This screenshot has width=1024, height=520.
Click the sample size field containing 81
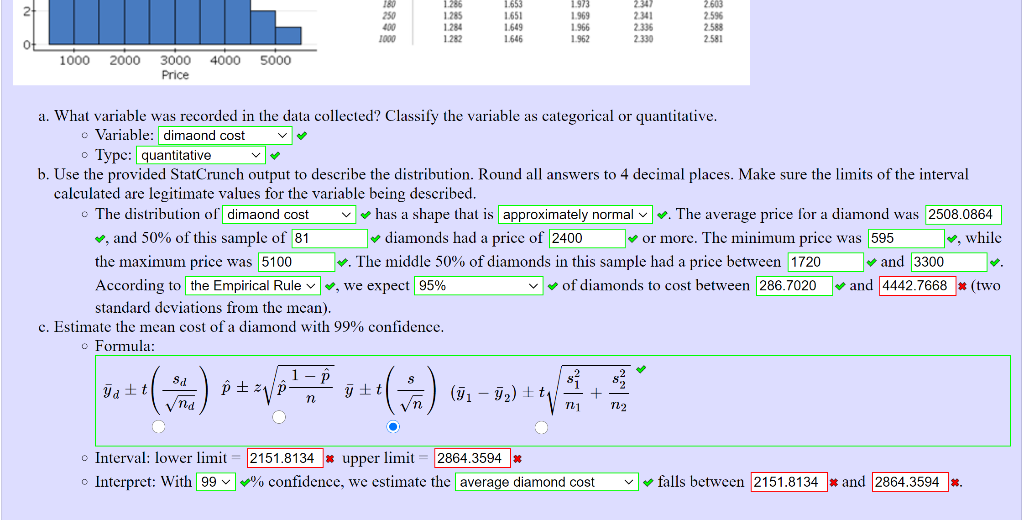tap(330, 238)
